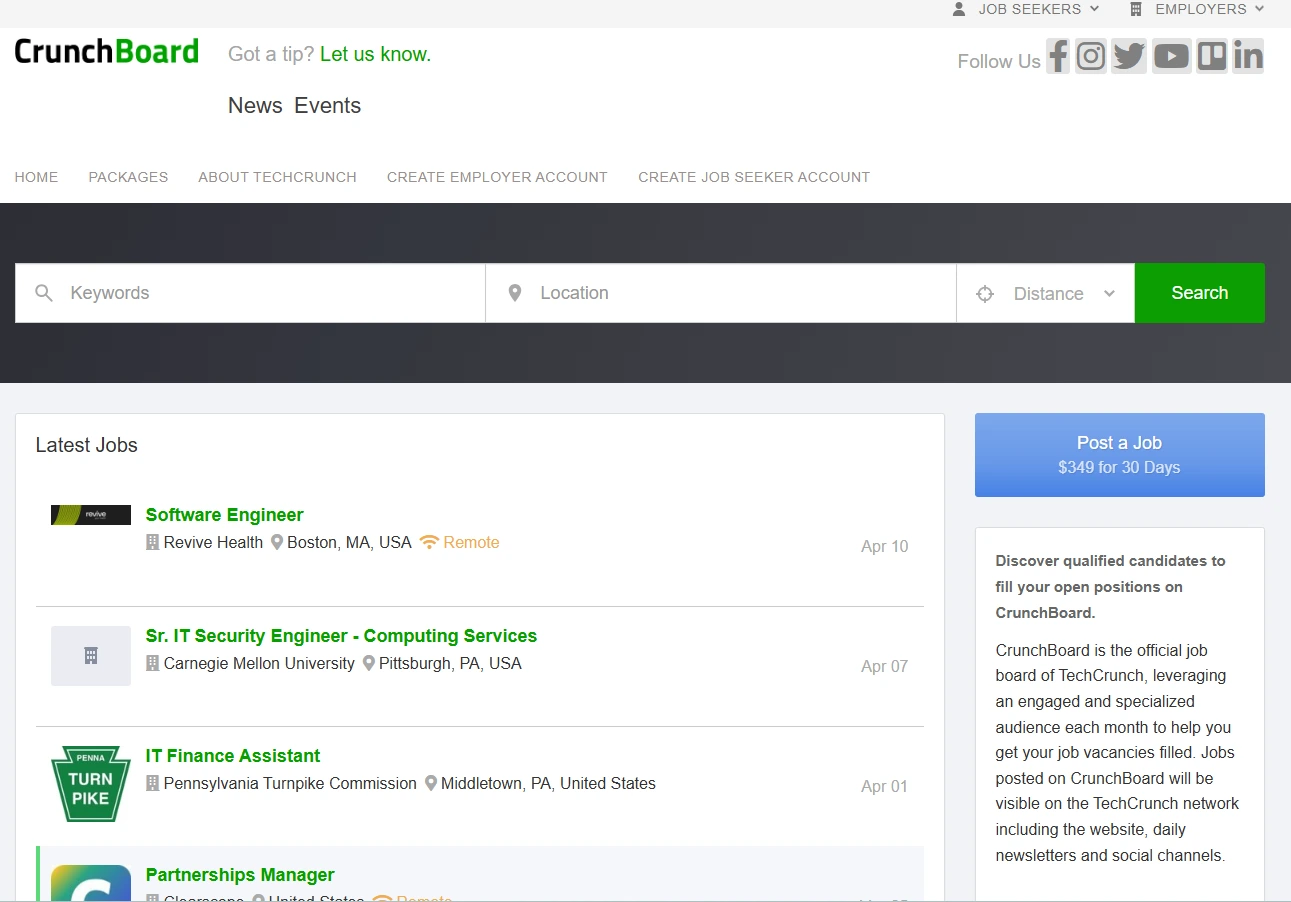Screen dimensions: 1291x902
Task: Select Create Employer Account menu item
Action: tap(497, 177)
